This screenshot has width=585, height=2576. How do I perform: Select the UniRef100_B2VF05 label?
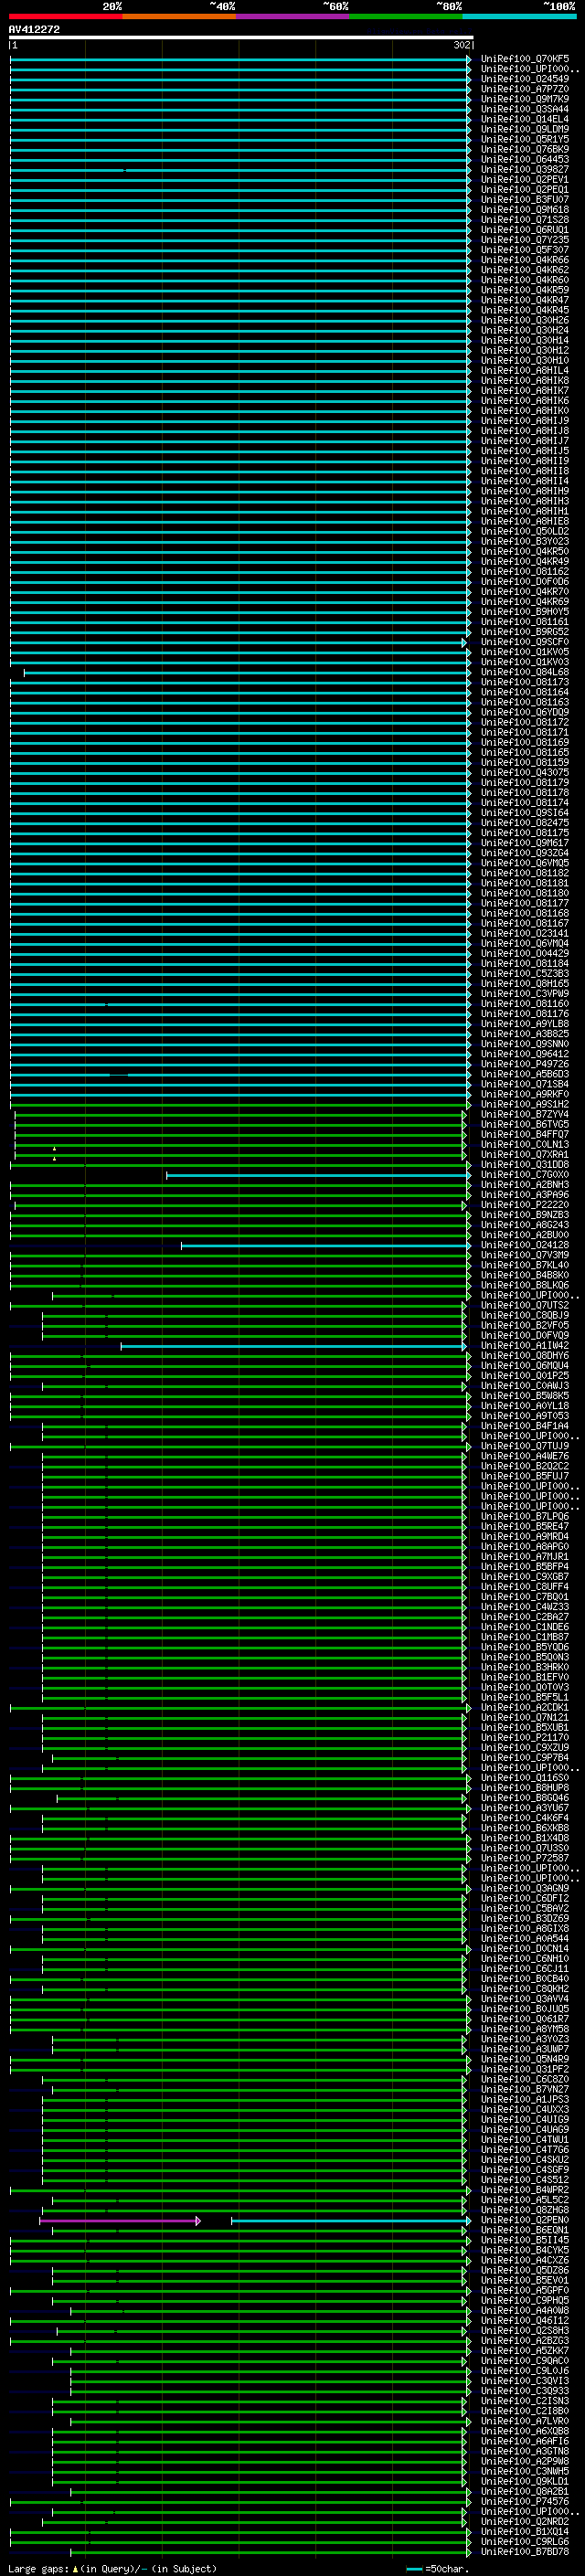tap(525, 1325)
